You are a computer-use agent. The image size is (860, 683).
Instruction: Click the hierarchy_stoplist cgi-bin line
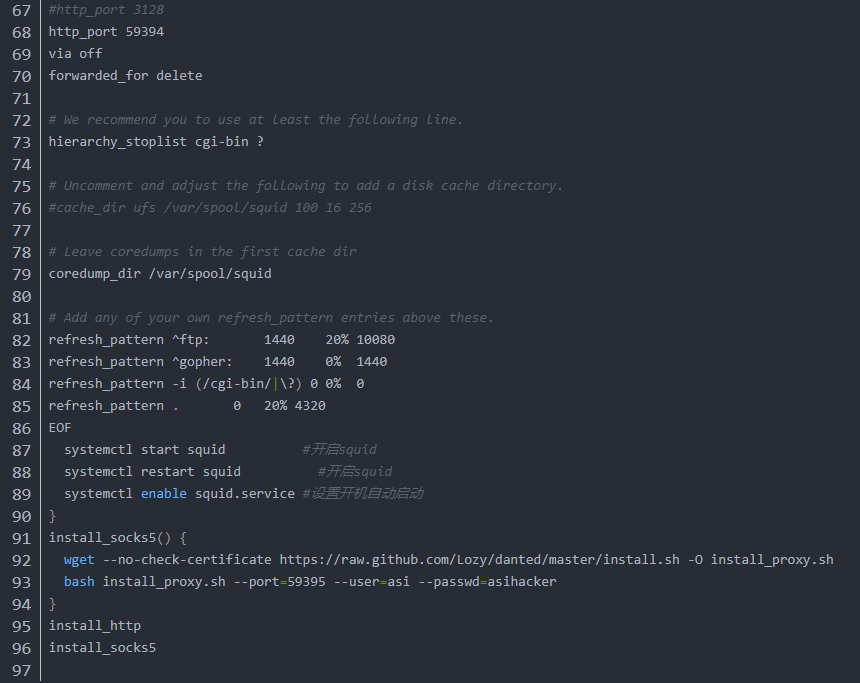pyautogui.click(x=156, y=142)
